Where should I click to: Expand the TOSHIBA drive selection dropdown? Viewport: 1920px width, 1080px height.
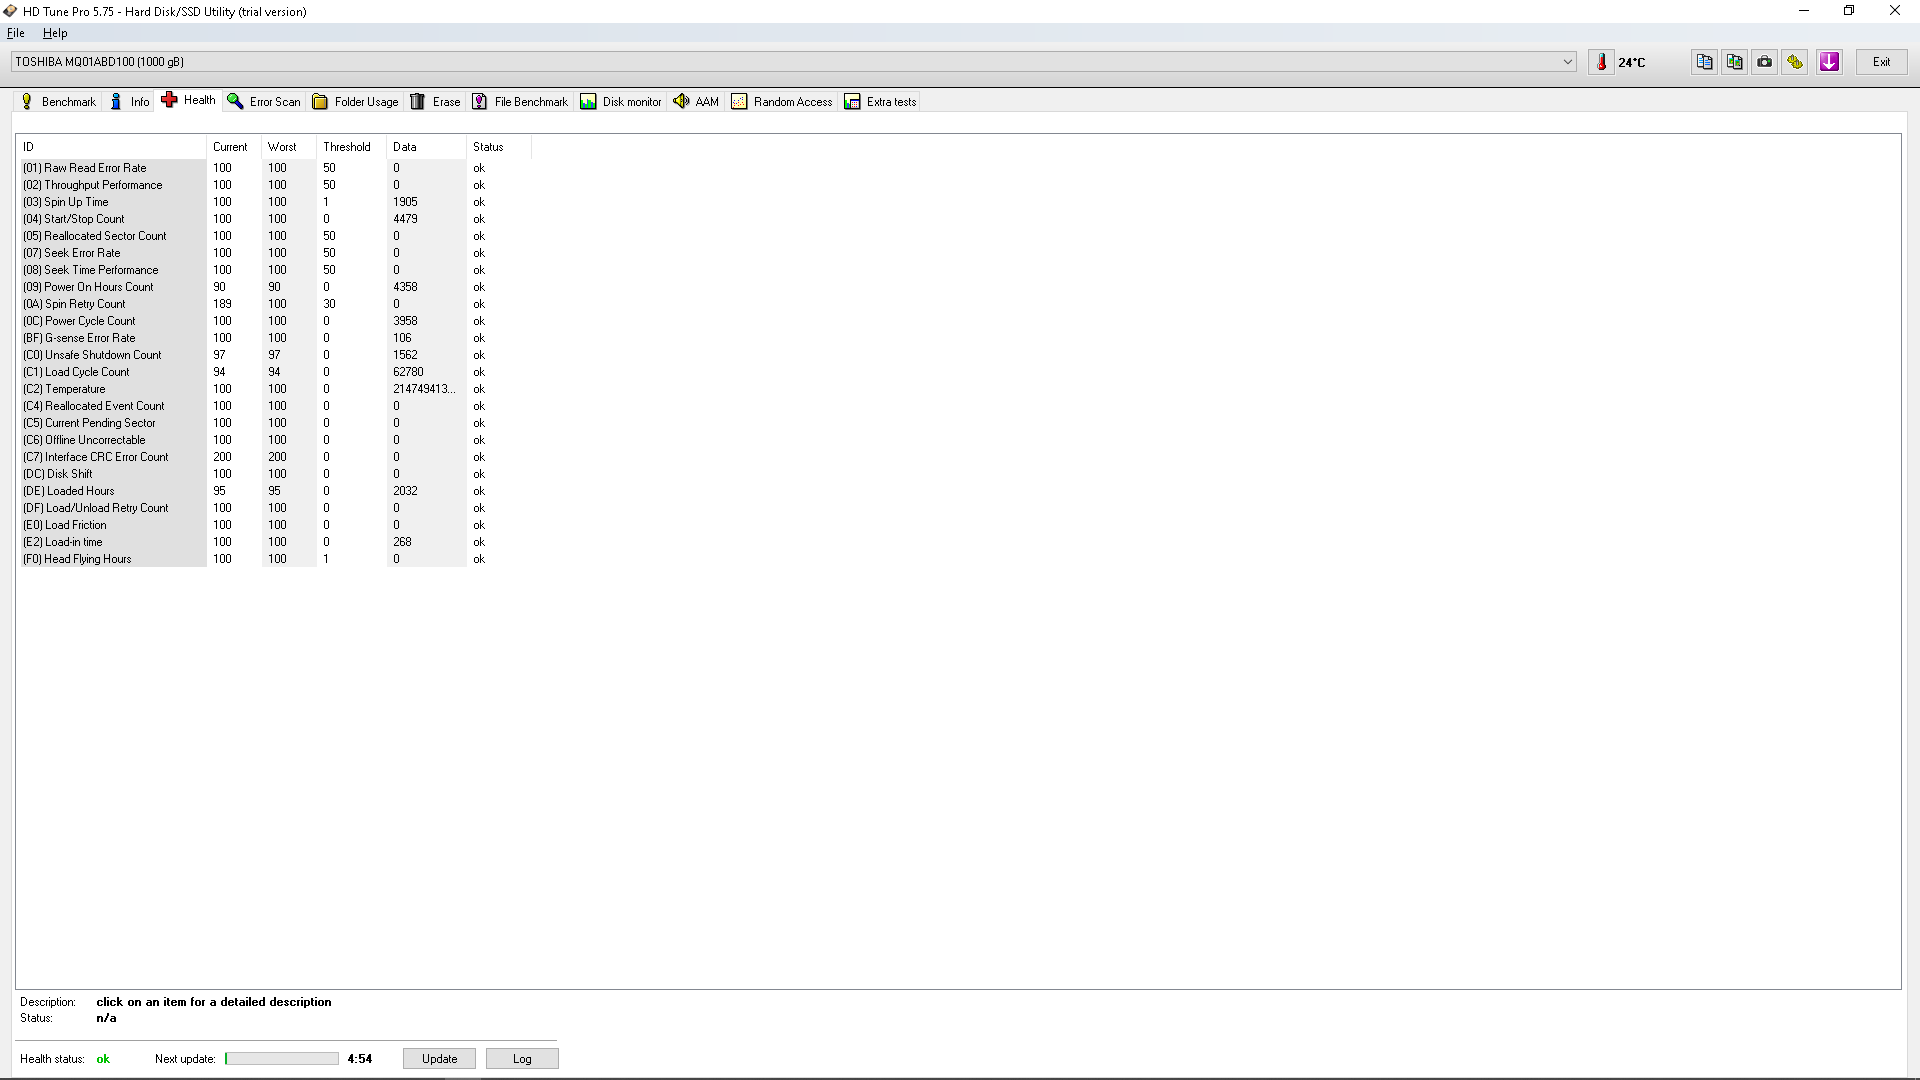pyautogui.click(x=794, y=62)
